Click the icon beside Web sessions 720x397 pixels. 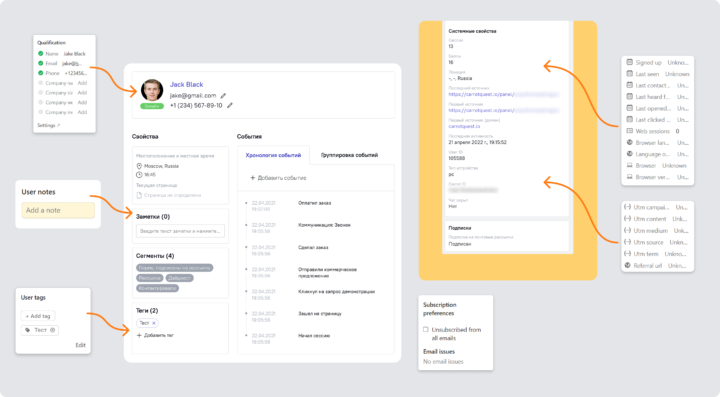click(x=630, y=131)
